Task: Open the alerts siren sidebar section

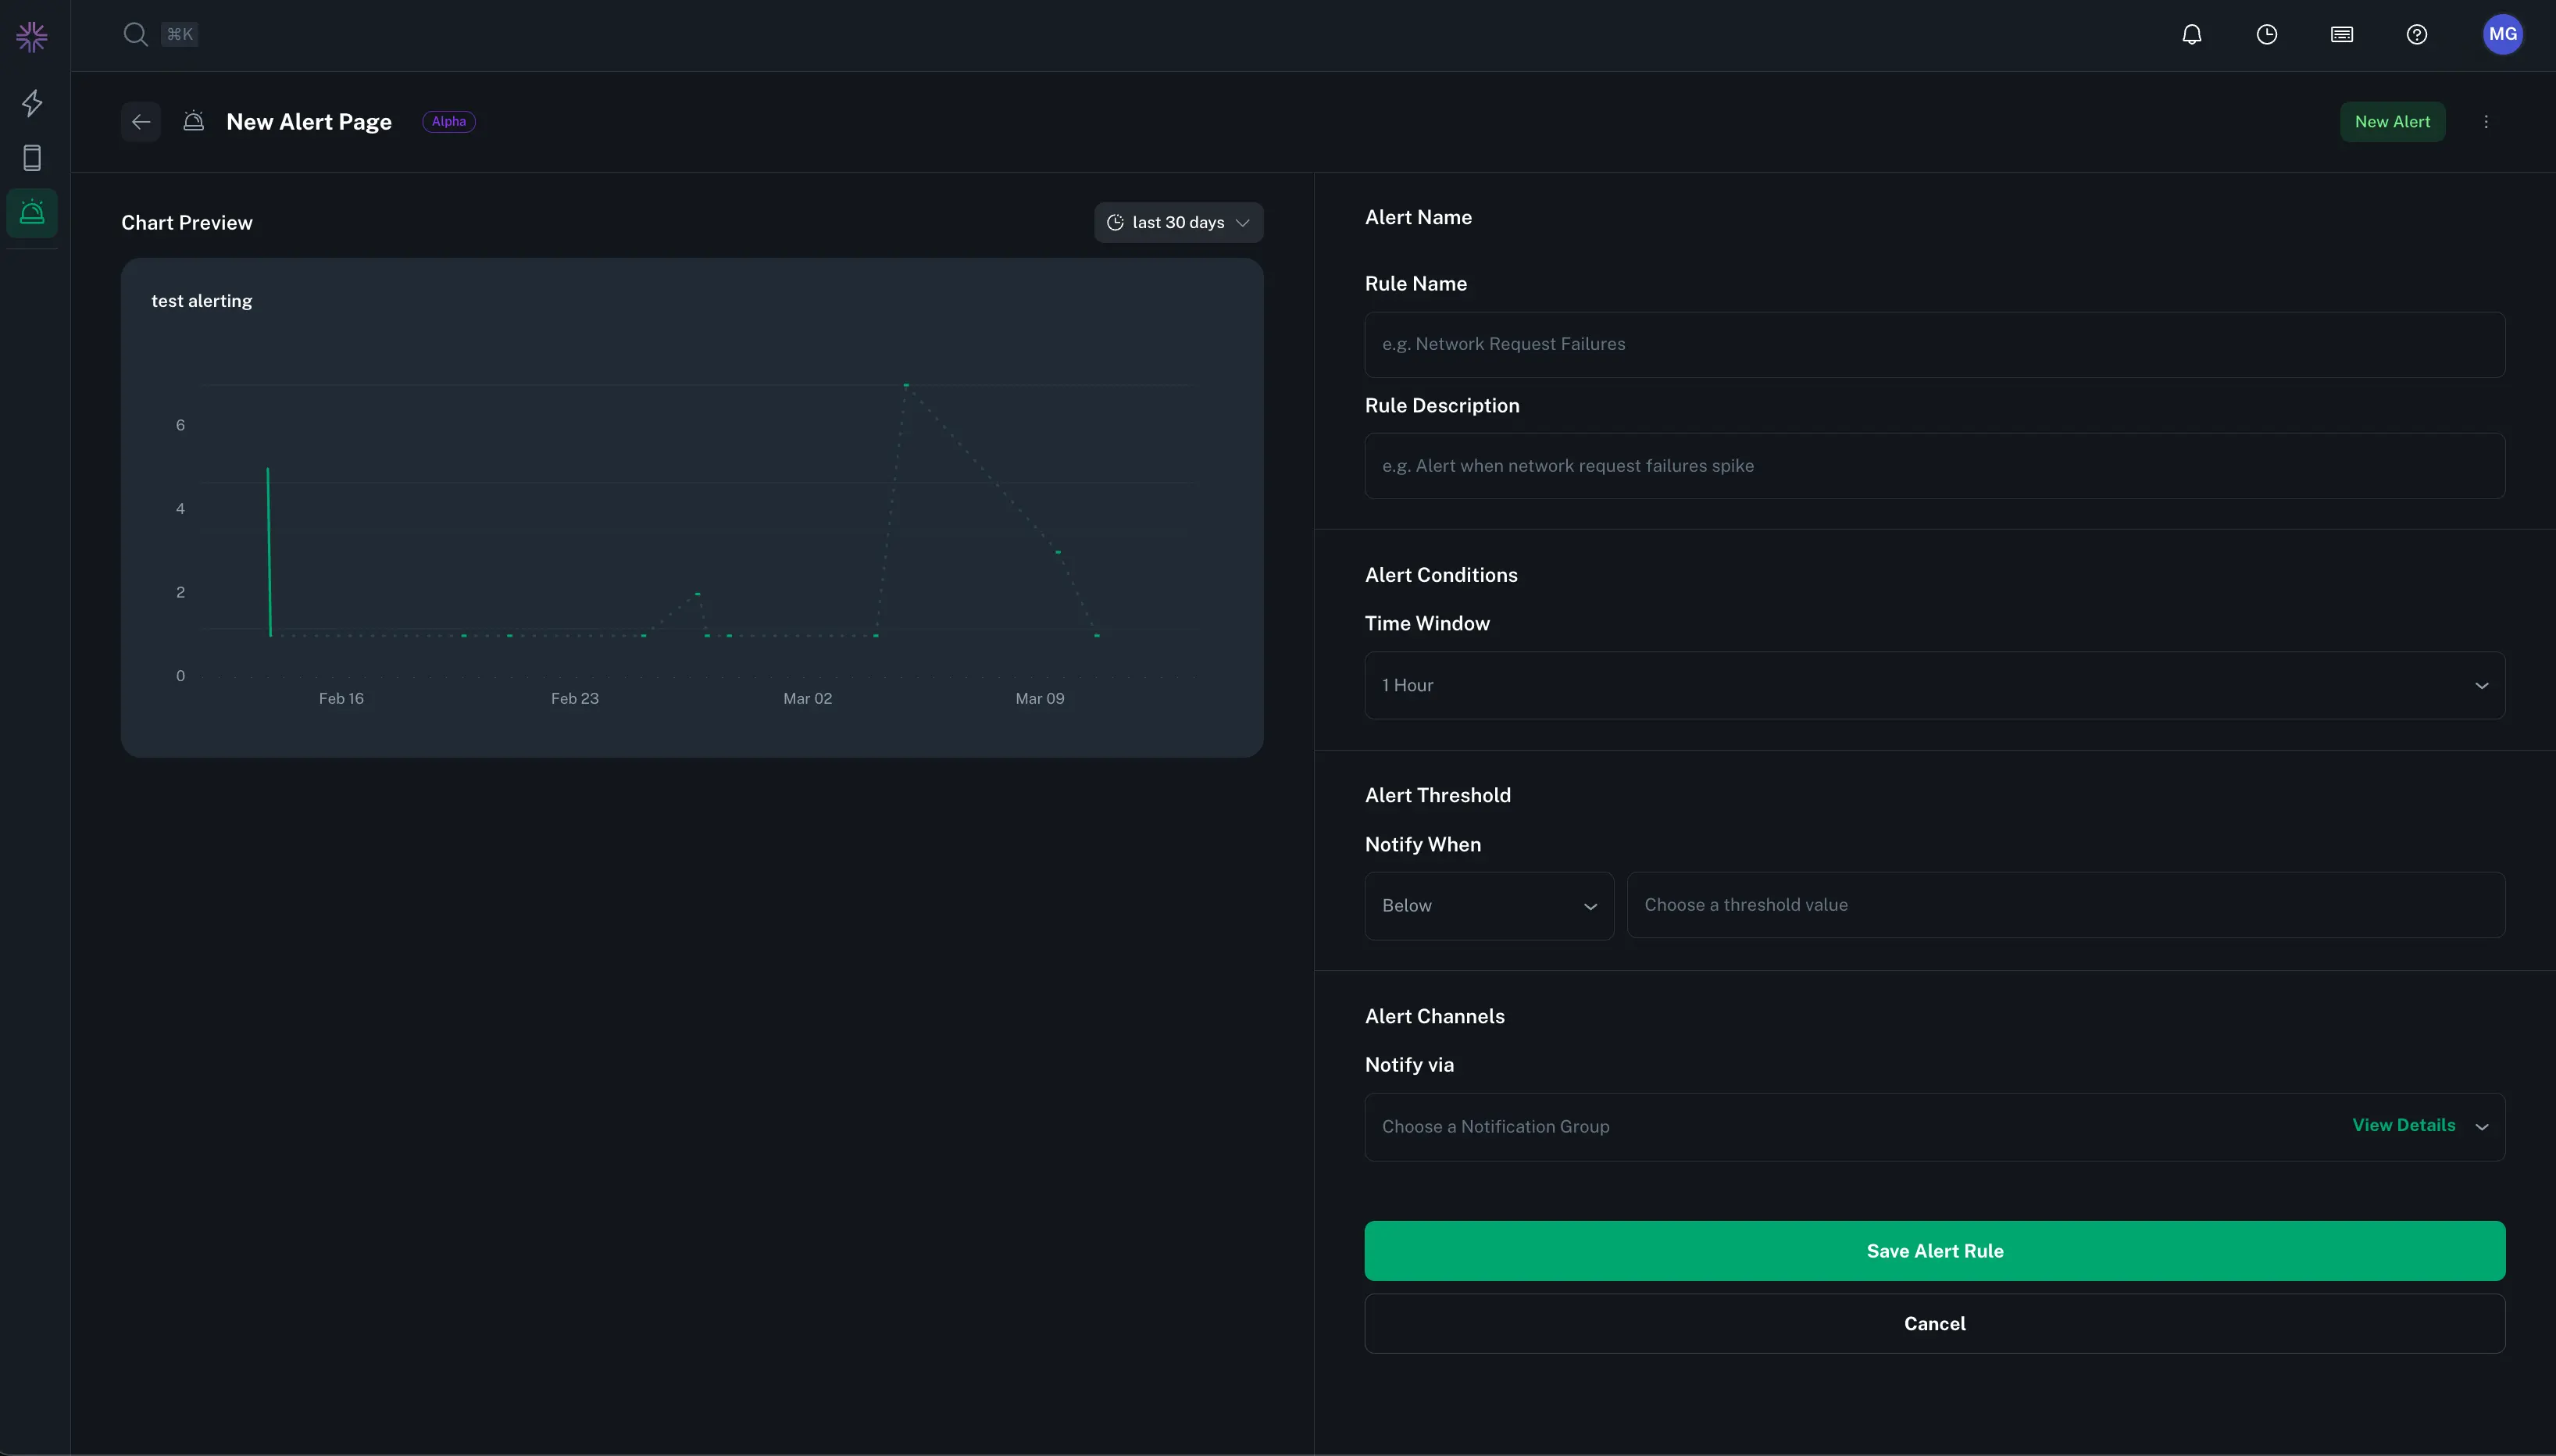Action: pos(32,213)
